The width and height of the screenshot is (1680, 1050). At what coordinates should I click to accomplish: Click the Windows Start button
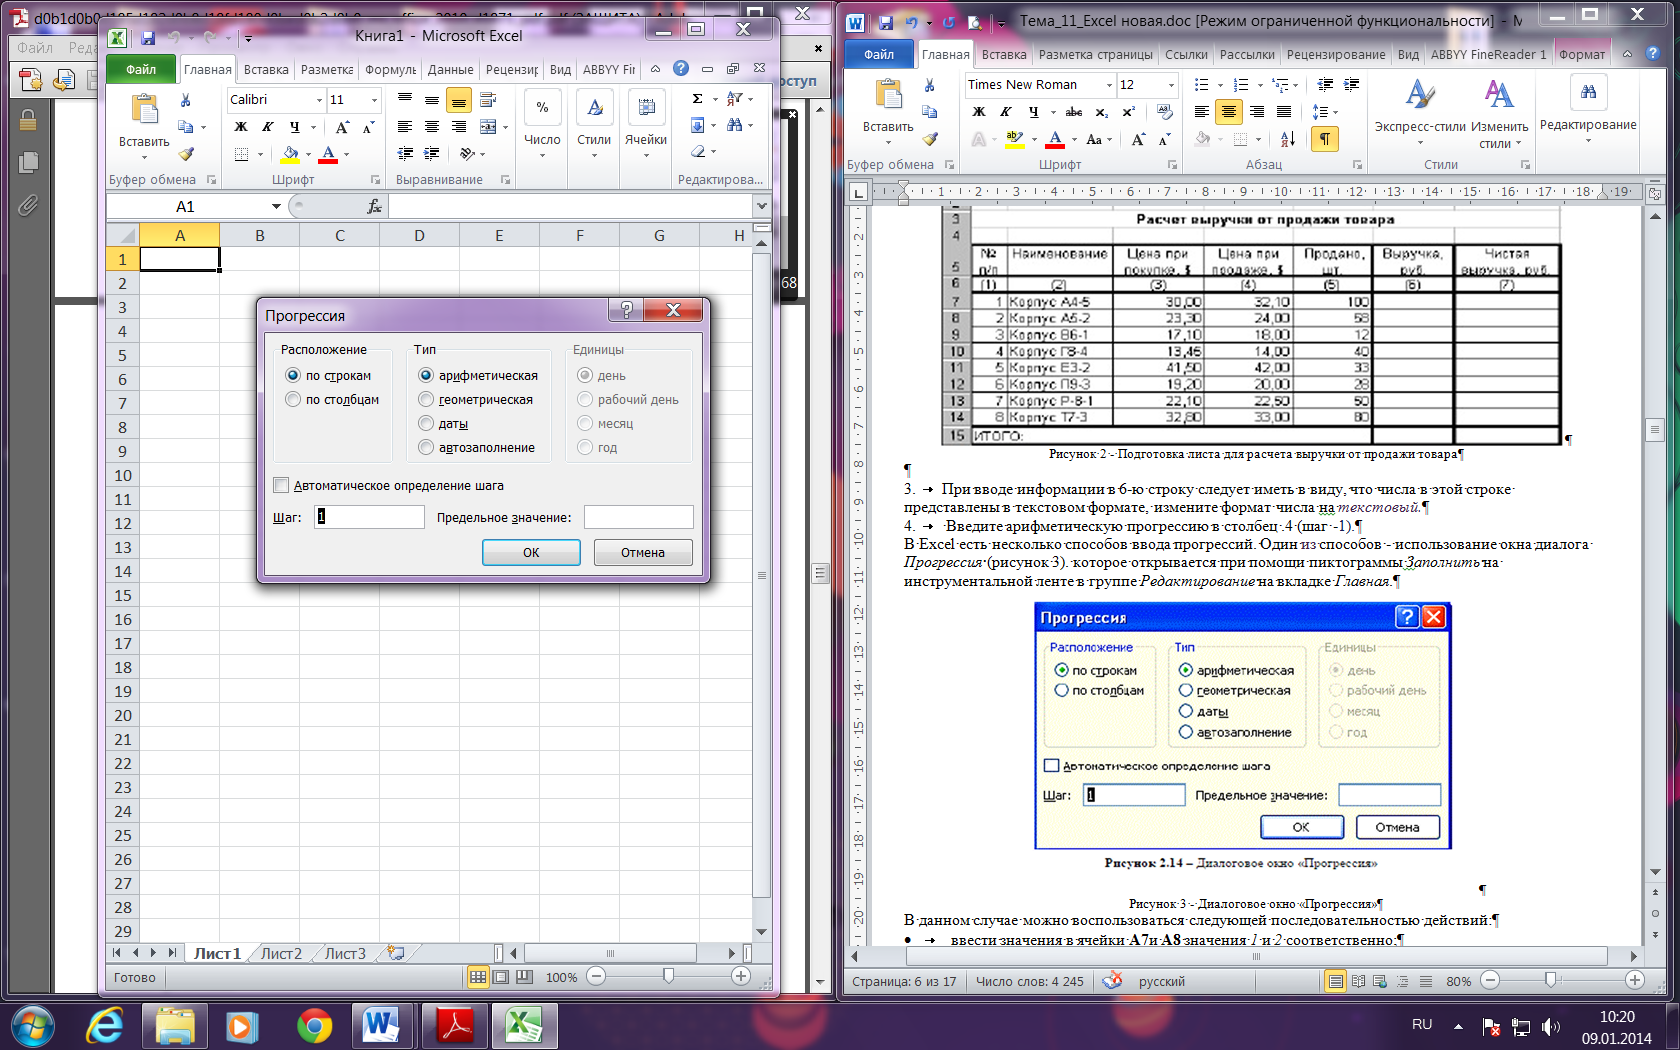(x=33, y=1025)
